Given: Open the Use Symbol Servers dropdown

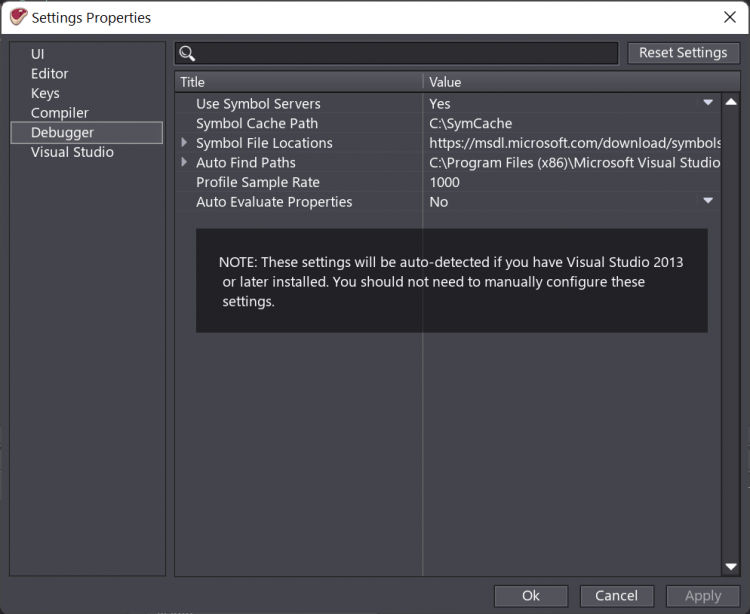Looking at the screenshot, I should (x=708, y=103).
